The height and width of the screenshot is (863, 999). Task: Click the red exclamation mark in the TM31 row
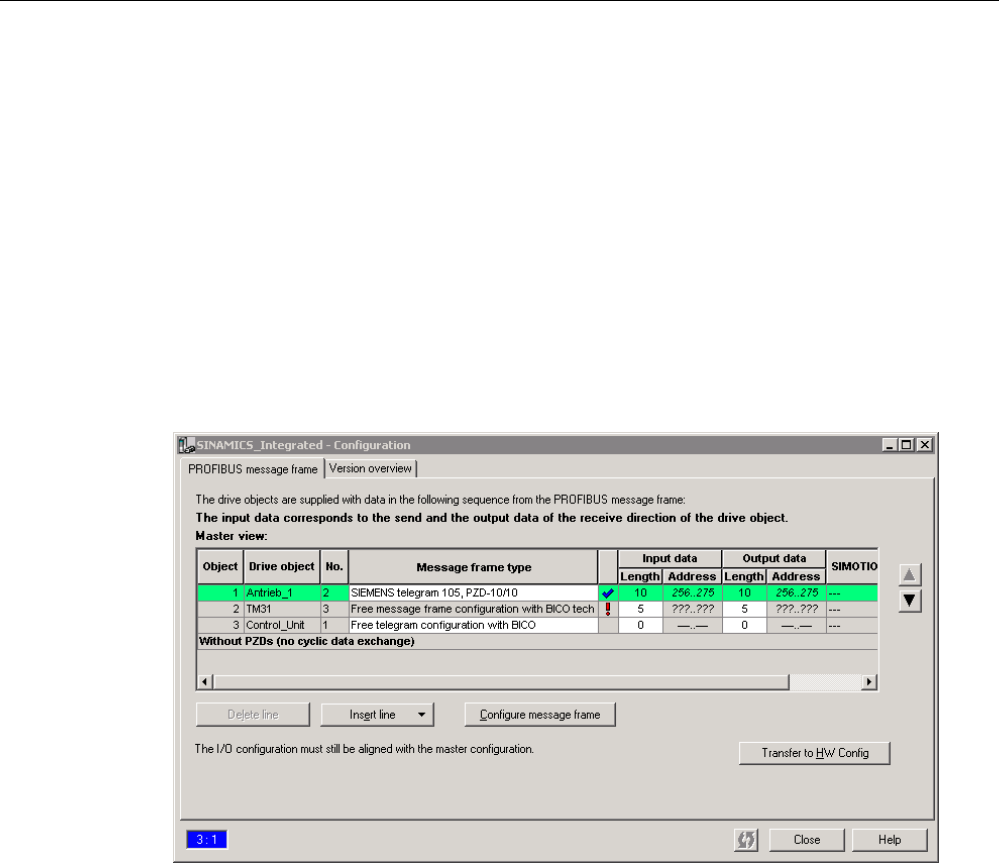coord(608,609)
